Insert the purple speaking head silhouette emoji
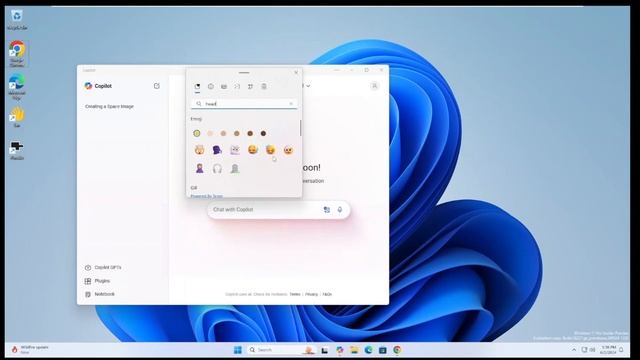Screen dimensions: 640x360 tap(217, 150)
